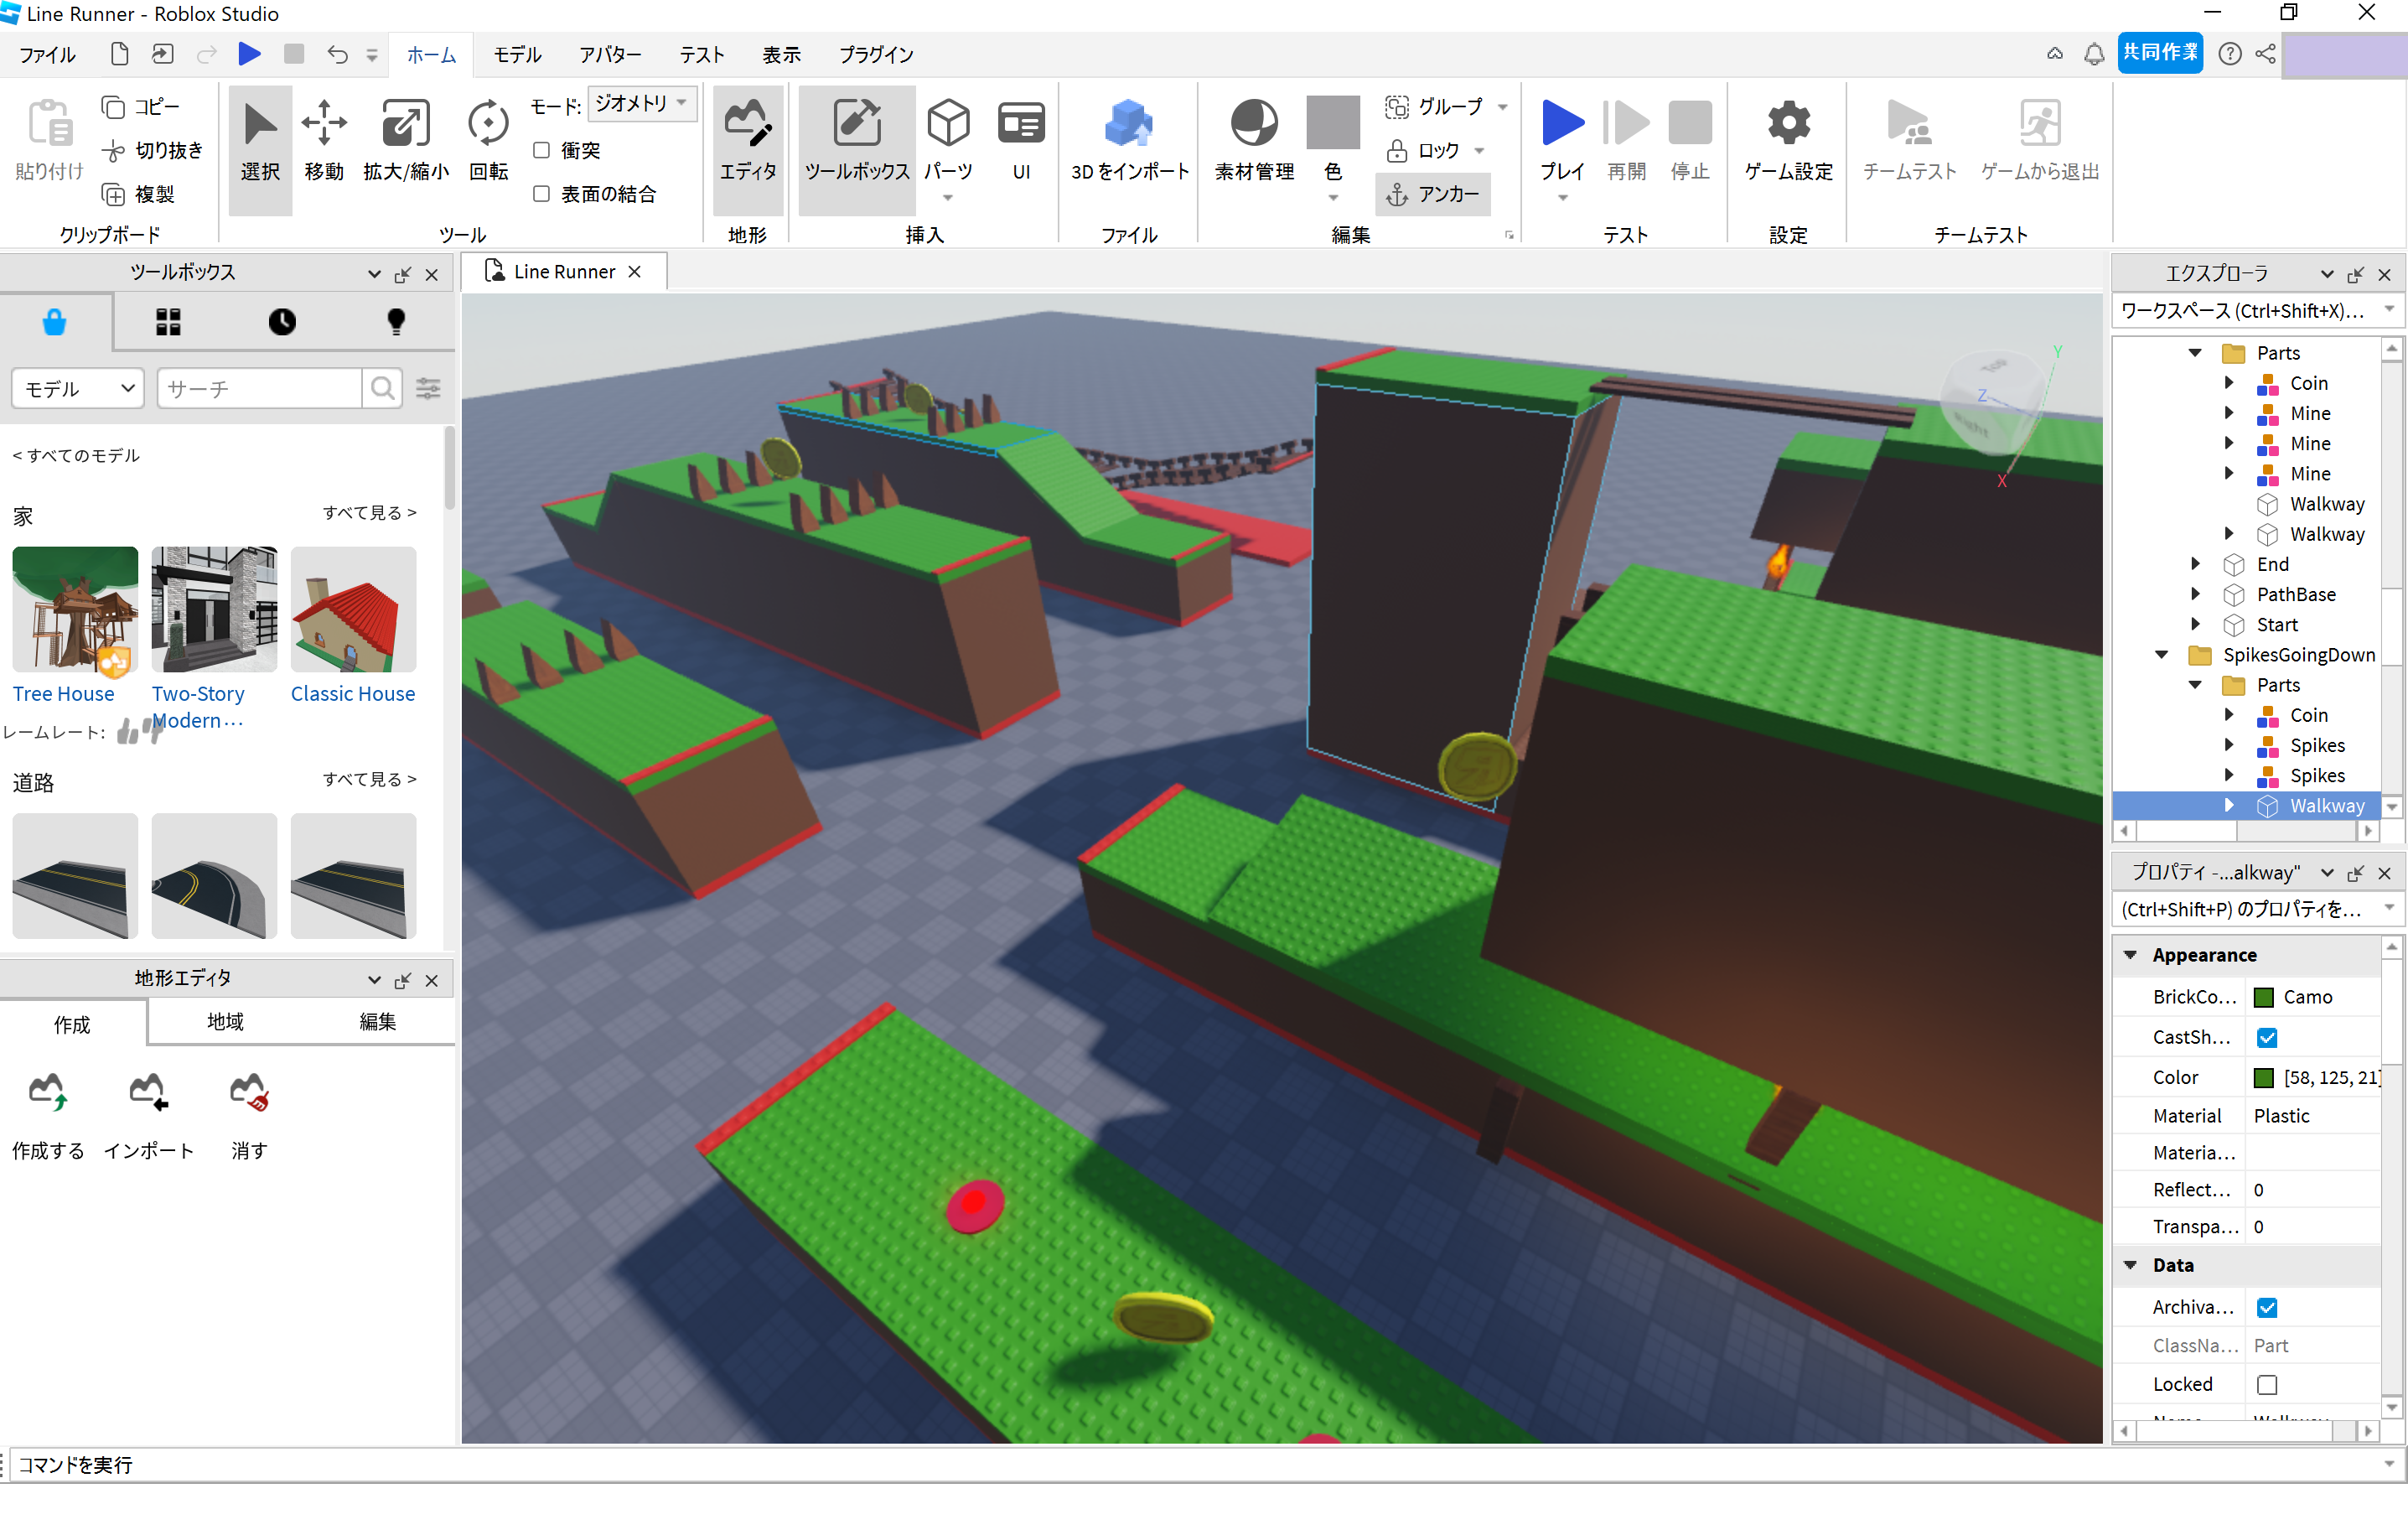Open the Lock (ロック) dropdown arrow
This screenshot has height=1530, width=2408.
click(1479, 151)
